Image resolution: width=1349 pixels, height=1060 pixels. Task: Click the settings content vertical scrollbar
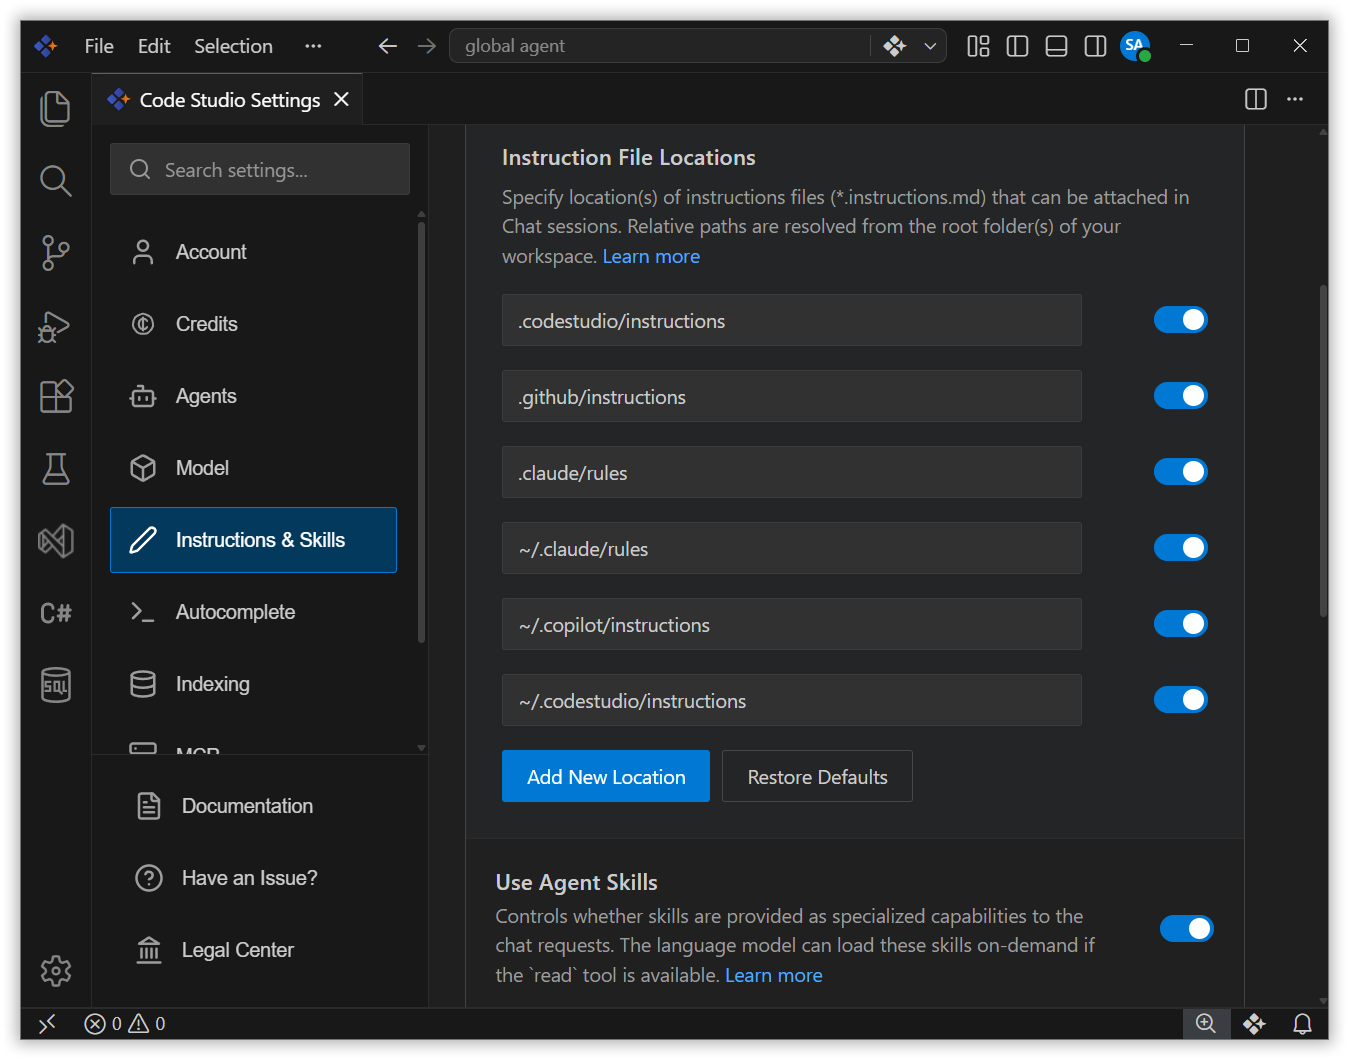click(1323, 450)
